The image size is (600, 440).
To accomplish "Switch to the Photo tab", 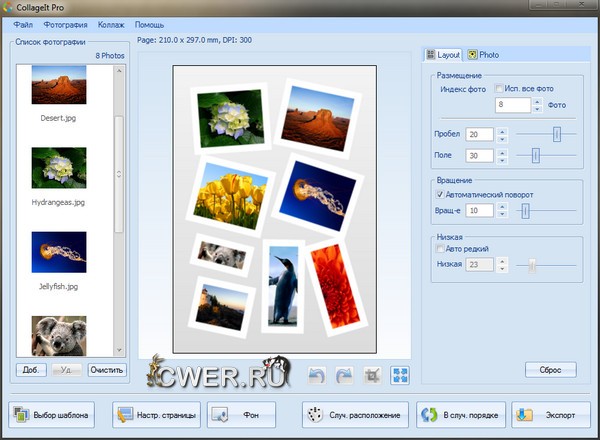I will (484, 55).
